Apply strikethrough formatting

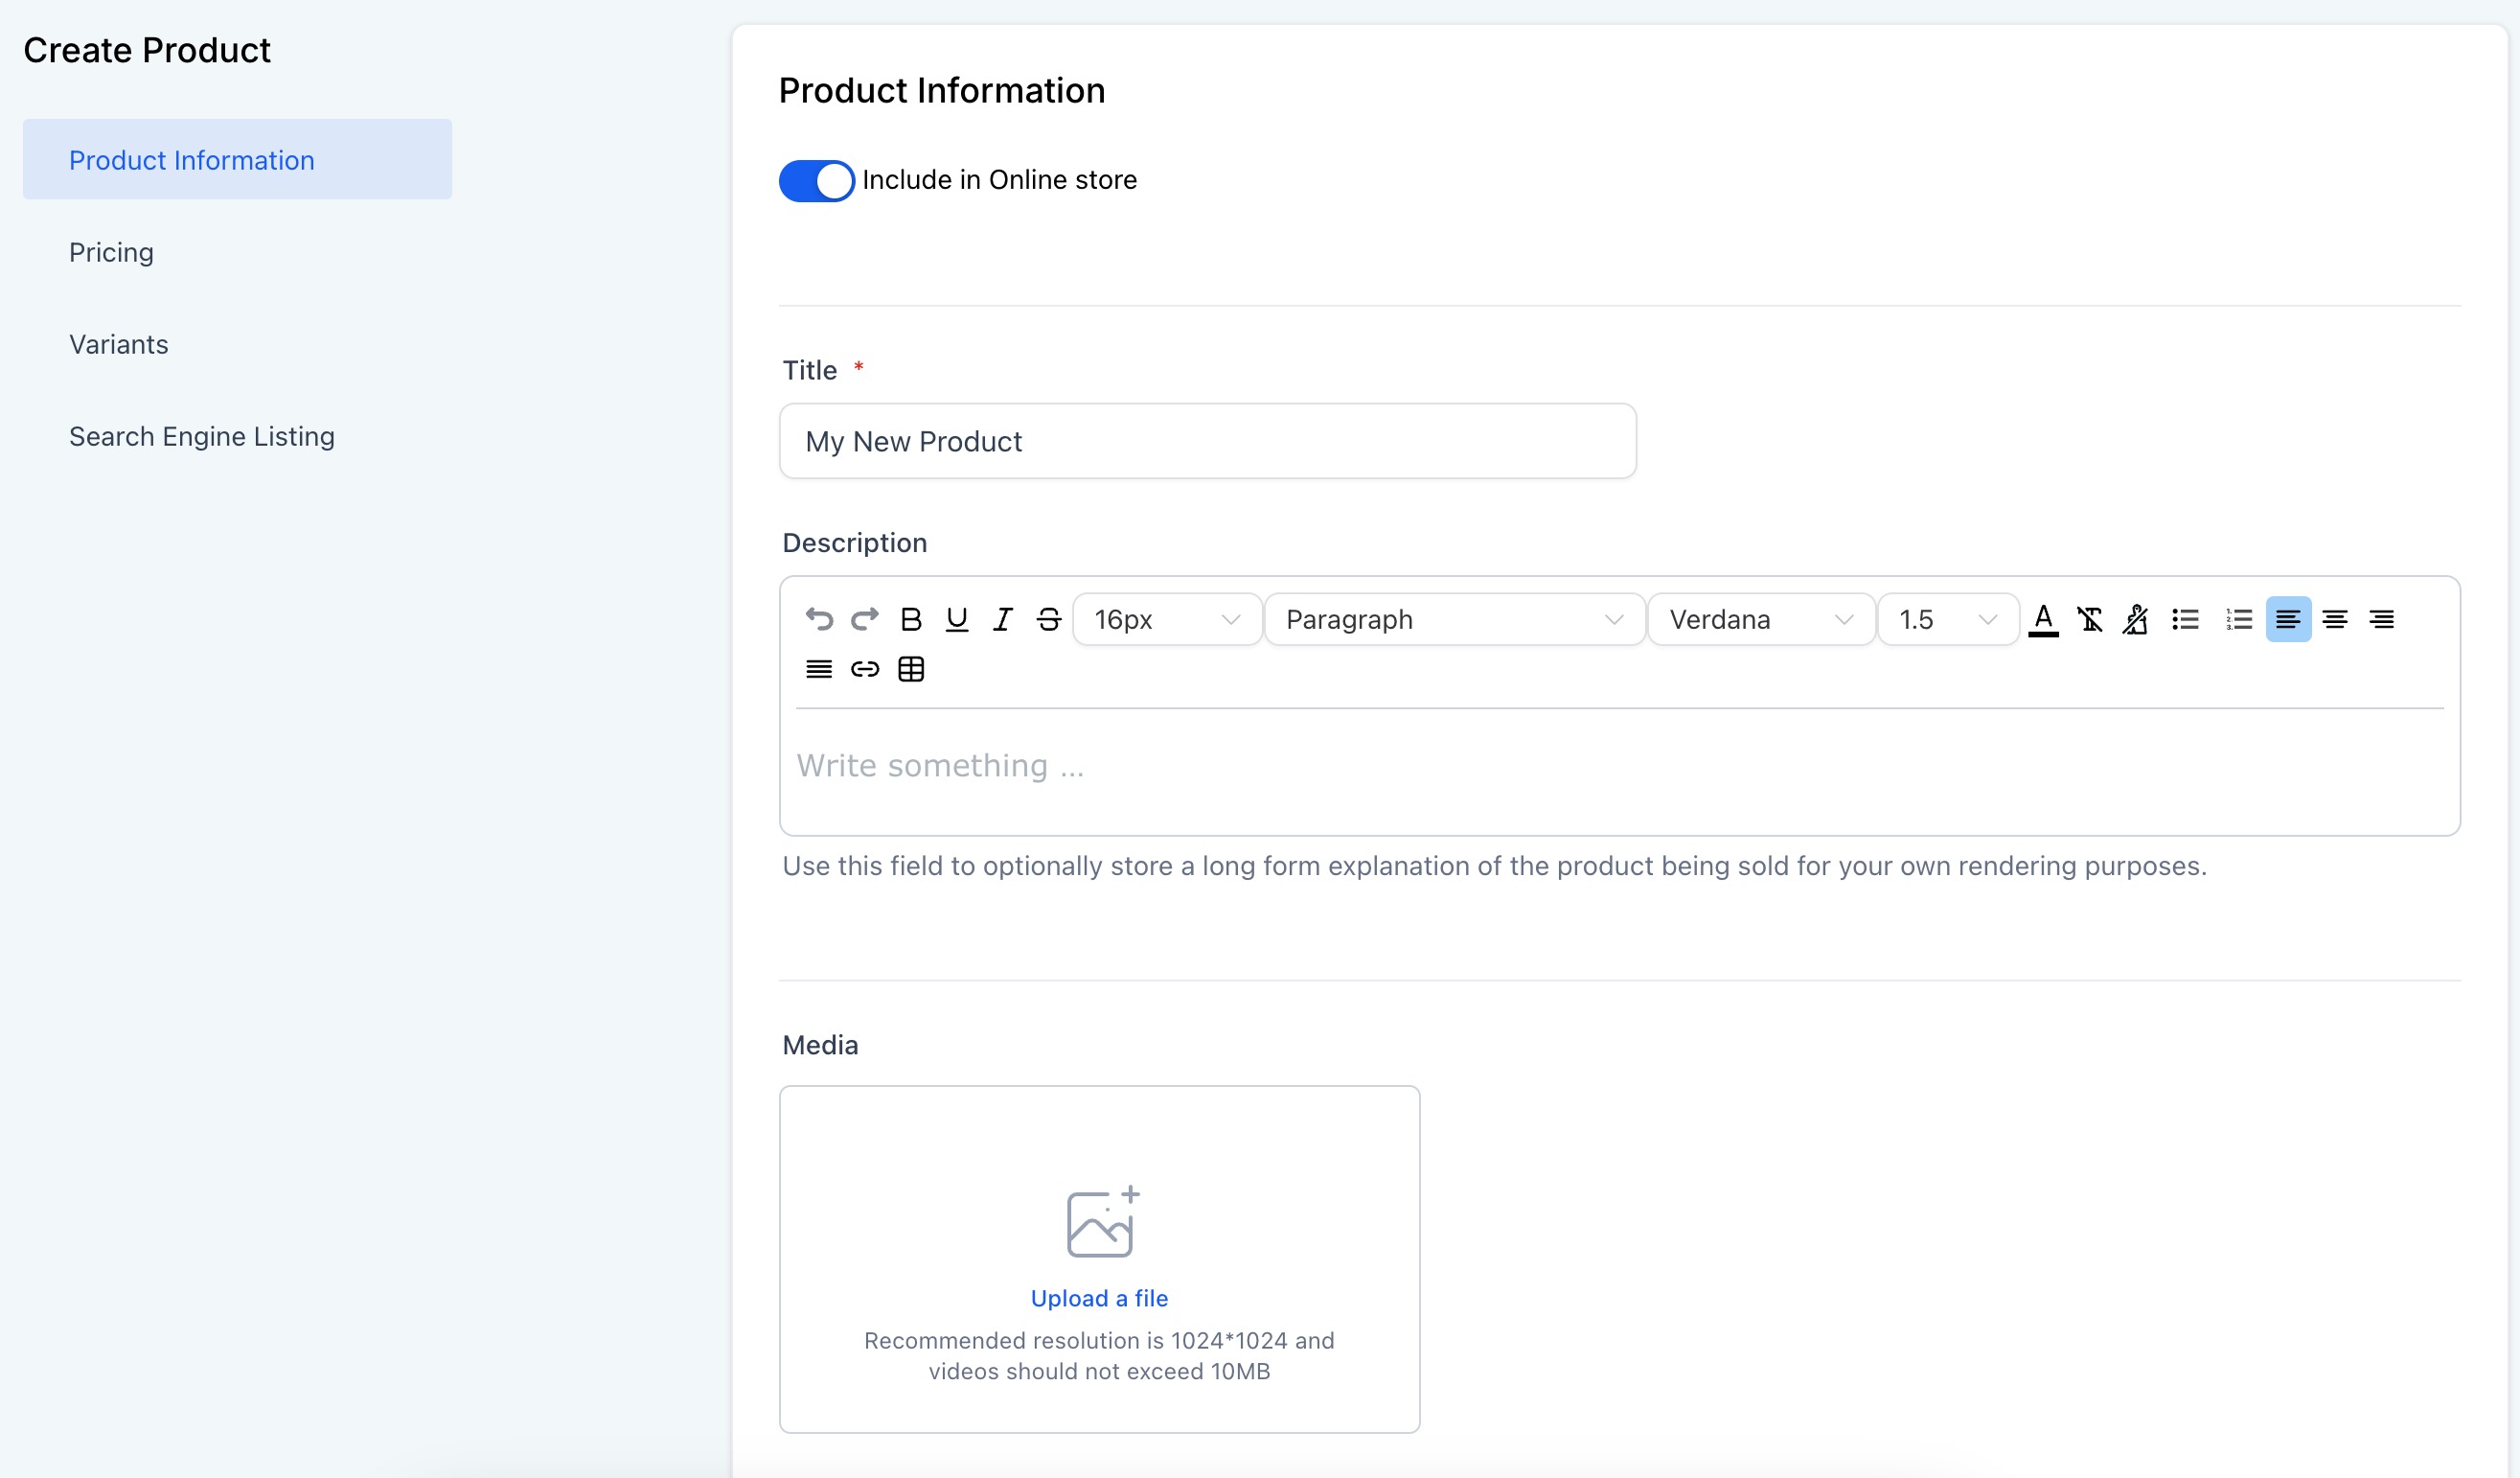[1048, 619]
